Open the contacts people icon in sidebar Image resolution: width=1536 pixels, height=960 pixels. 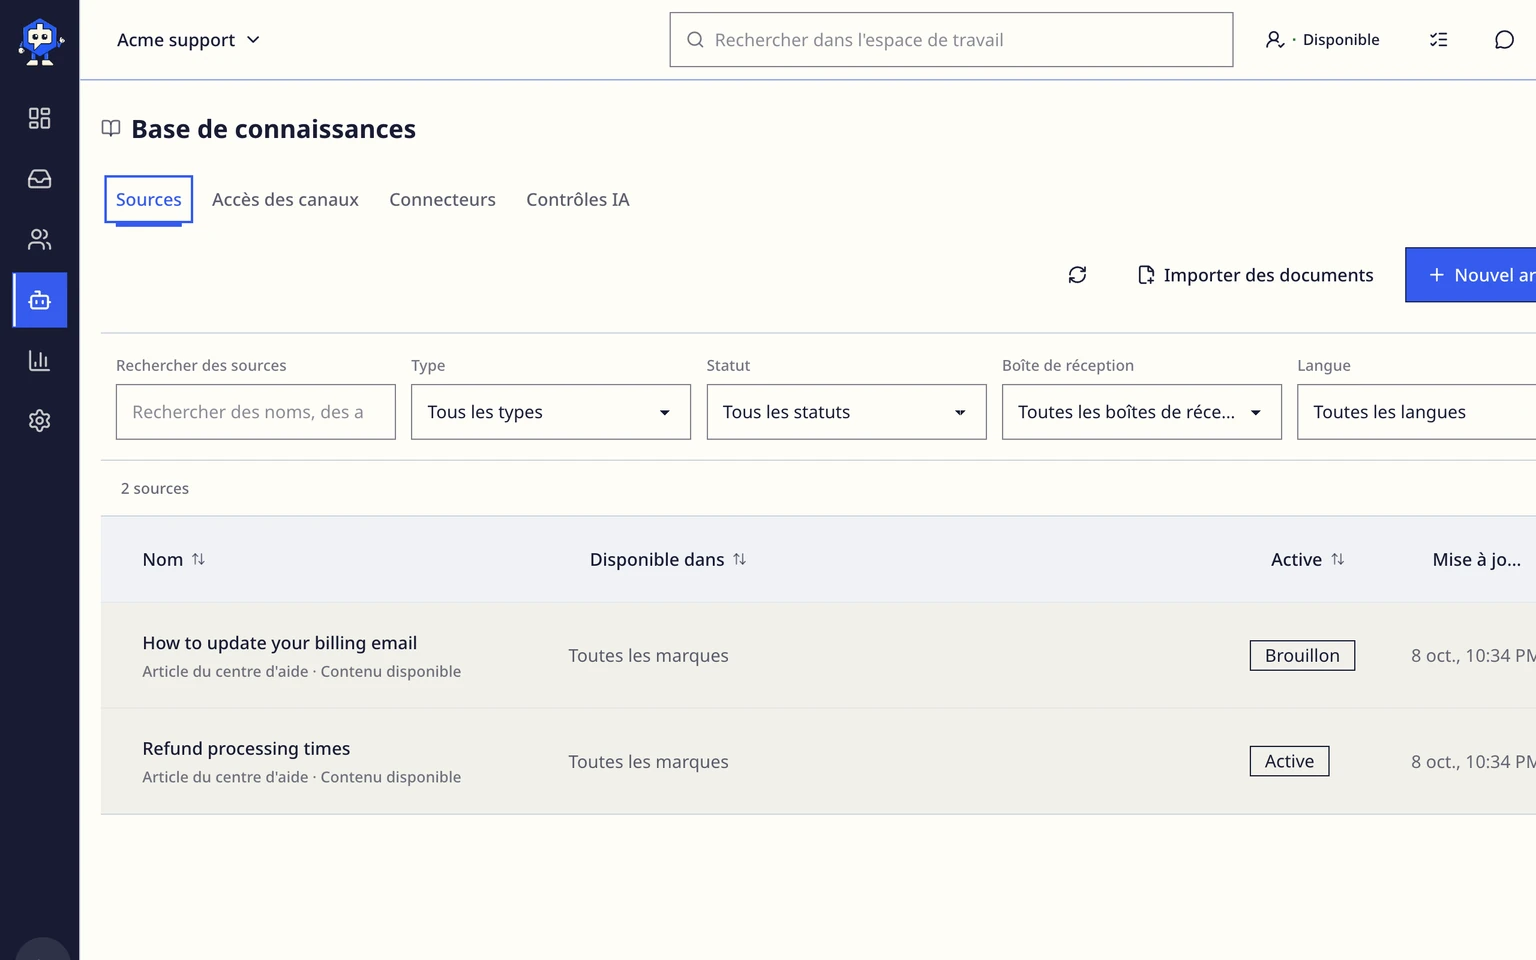40,240
